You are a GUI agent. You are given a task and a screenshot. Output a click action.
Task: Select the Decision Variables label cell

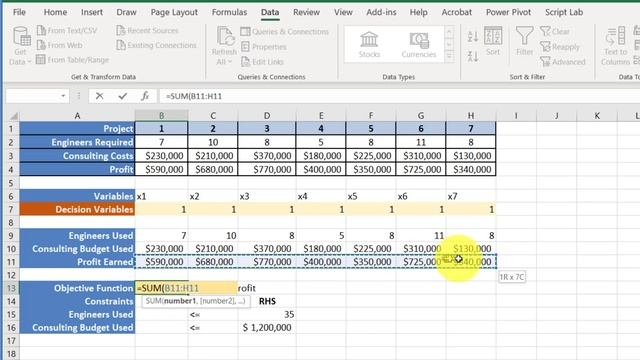[x=77, y=209]
